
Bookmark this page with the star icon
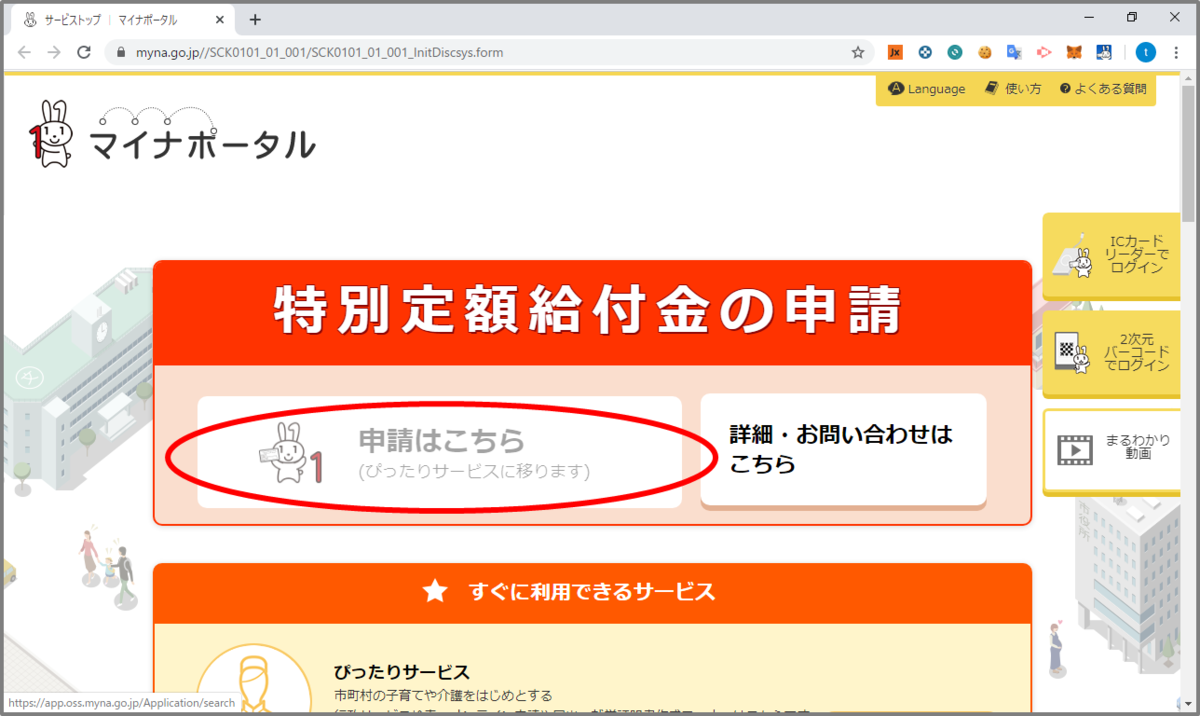(x=858, y=52)
